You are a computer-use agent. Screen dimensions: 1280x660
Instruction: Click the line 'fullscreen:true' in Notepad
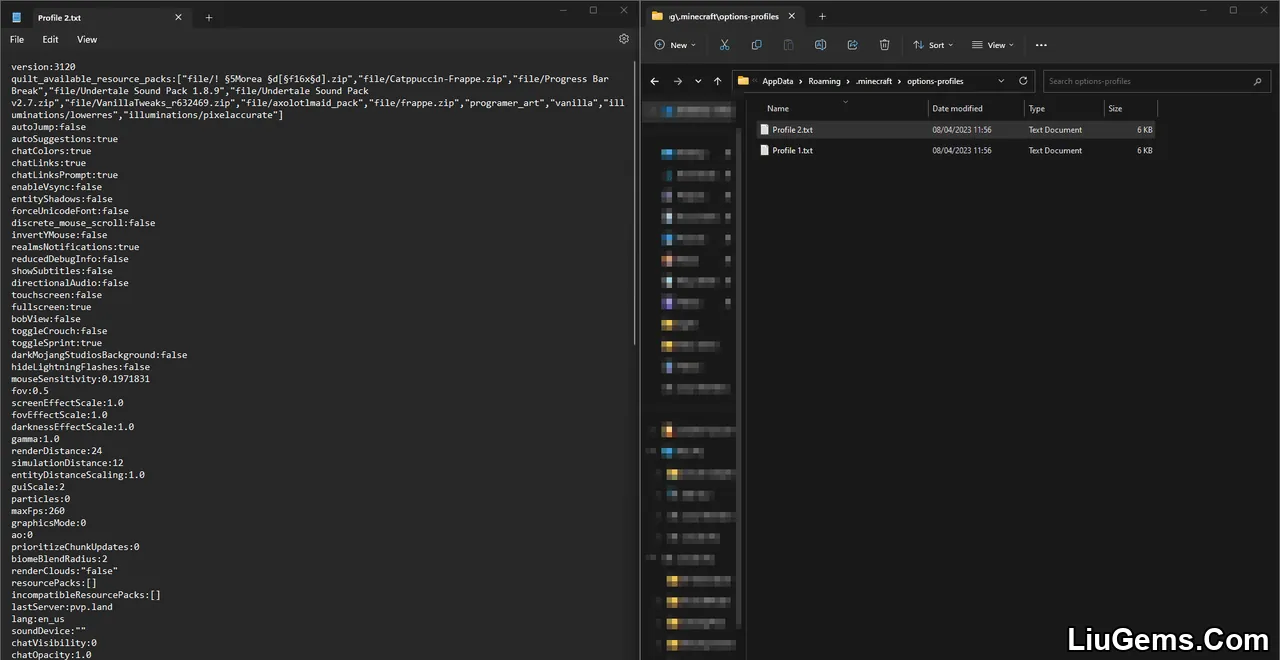[51, 307]
